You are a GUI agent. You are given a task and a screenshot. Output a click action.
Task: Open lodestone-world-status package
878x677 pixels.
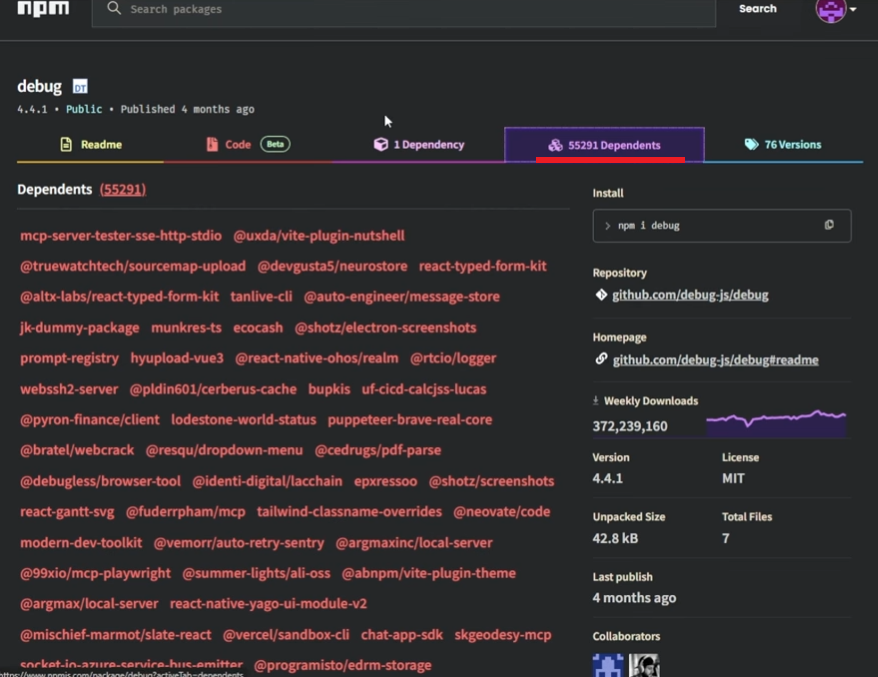244,420
